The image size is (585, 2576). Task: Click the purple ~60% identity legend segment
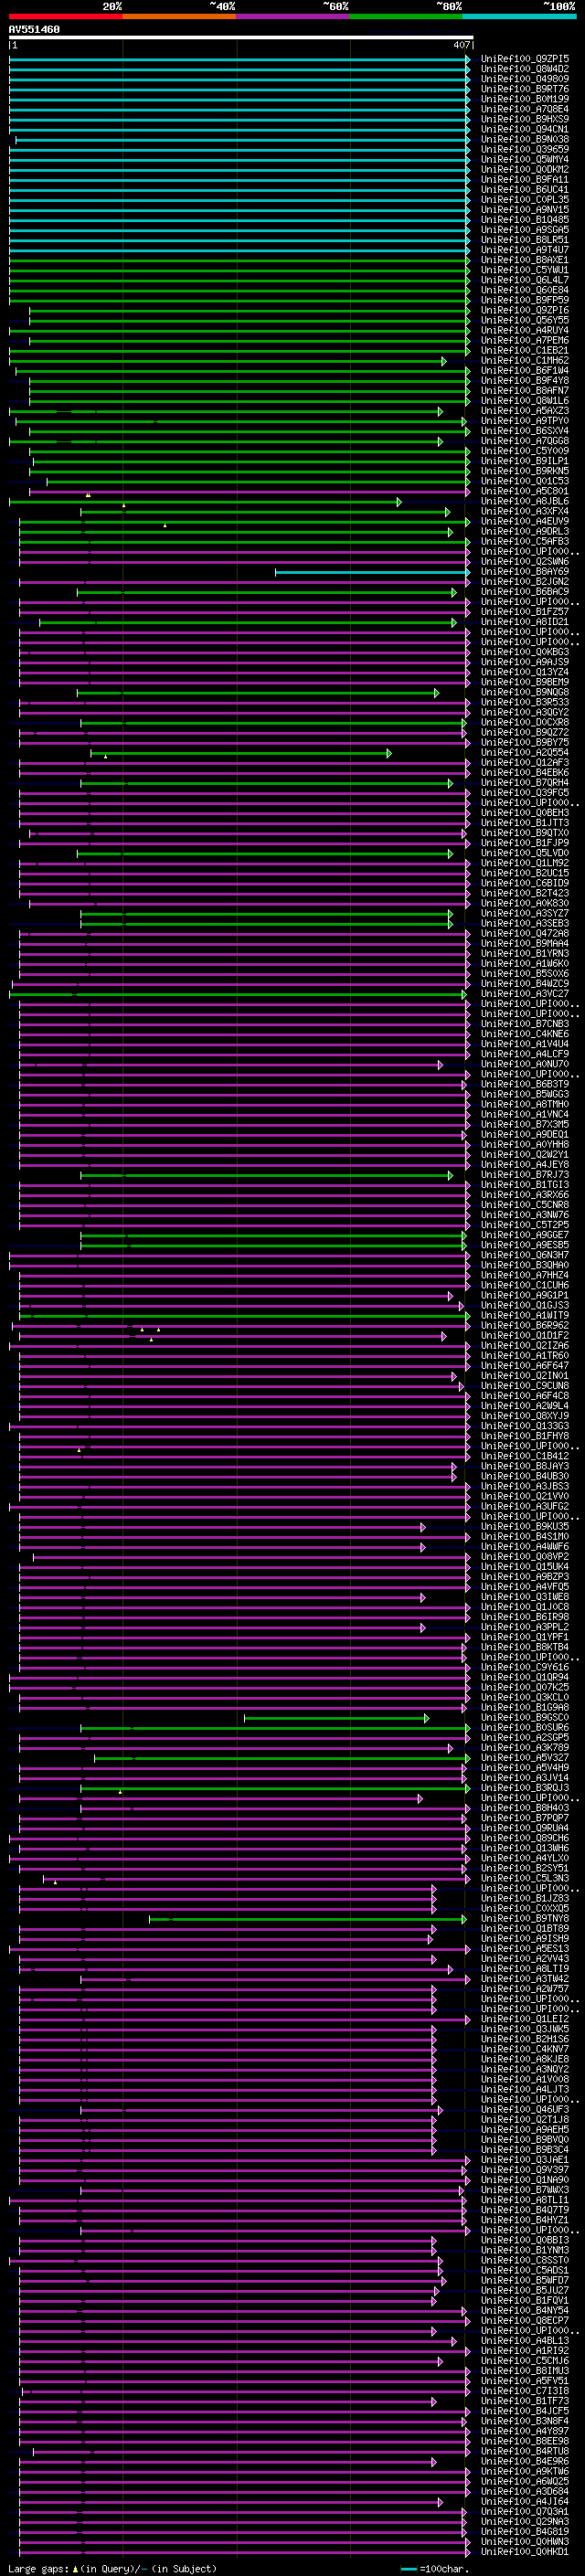pos(293,16)
